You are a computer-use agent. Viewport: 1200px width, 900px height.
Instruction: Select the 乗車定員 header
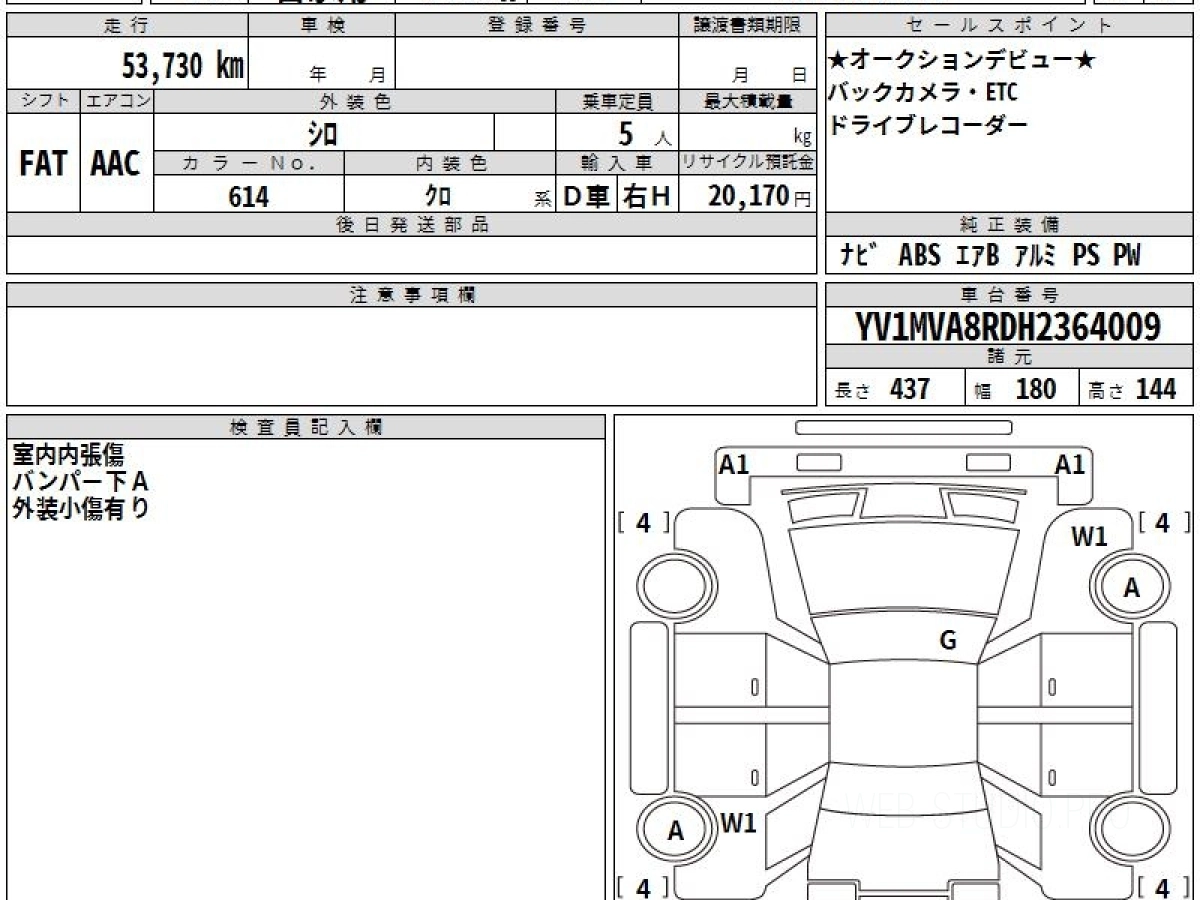click(x=617, y=101)
